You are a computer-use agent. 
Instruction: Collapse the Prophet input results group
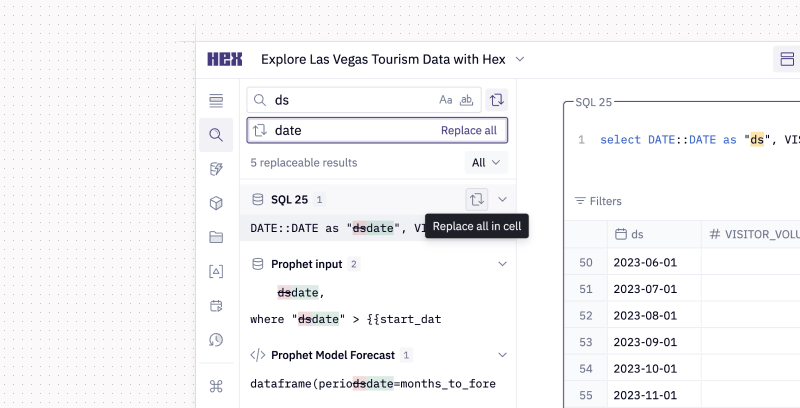(x=503, y=264)
